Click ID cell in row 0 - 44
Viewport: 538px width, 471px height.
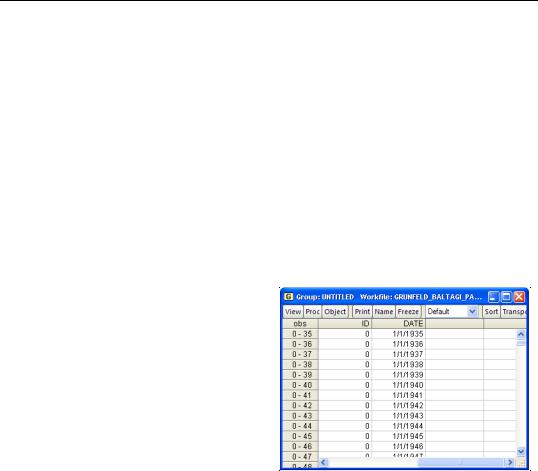[345, 426]
